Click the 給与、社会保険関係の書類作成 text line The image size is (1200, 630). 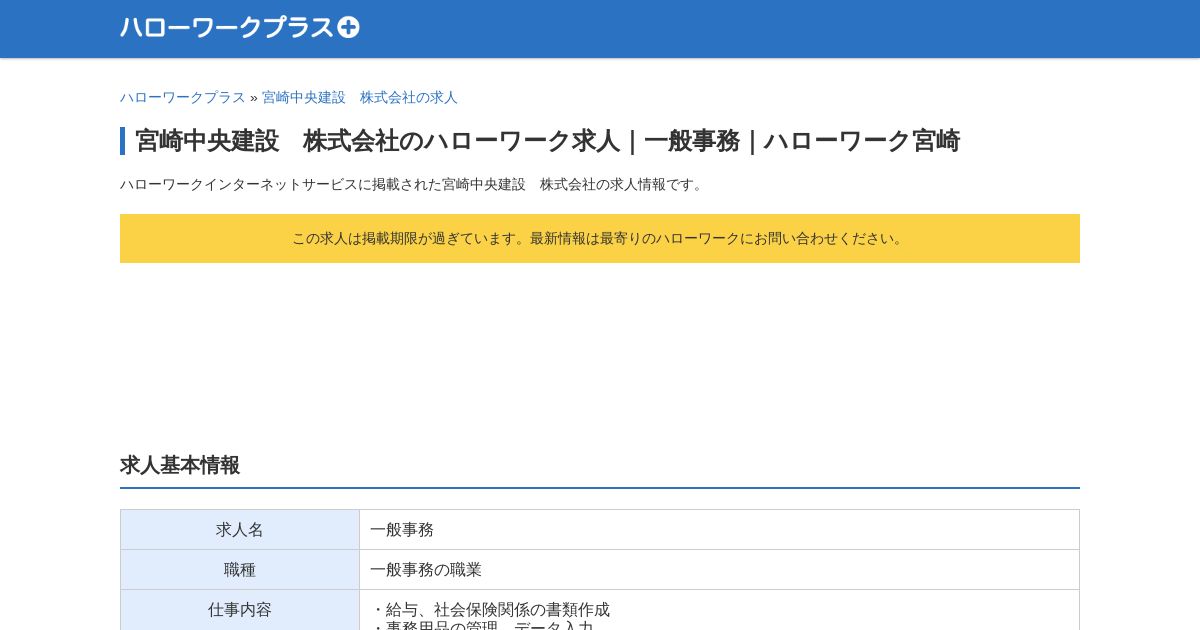(490, 610)
